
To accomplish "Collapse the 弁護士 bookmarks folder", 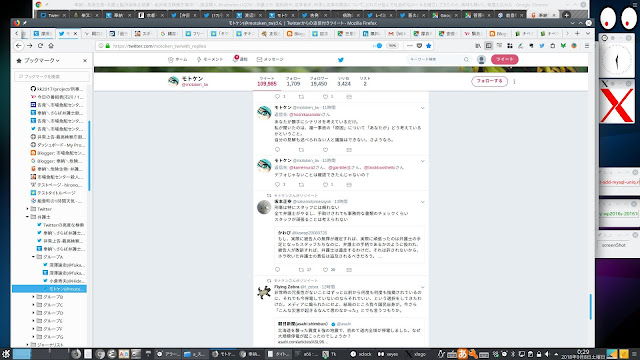I will [27, 217].
